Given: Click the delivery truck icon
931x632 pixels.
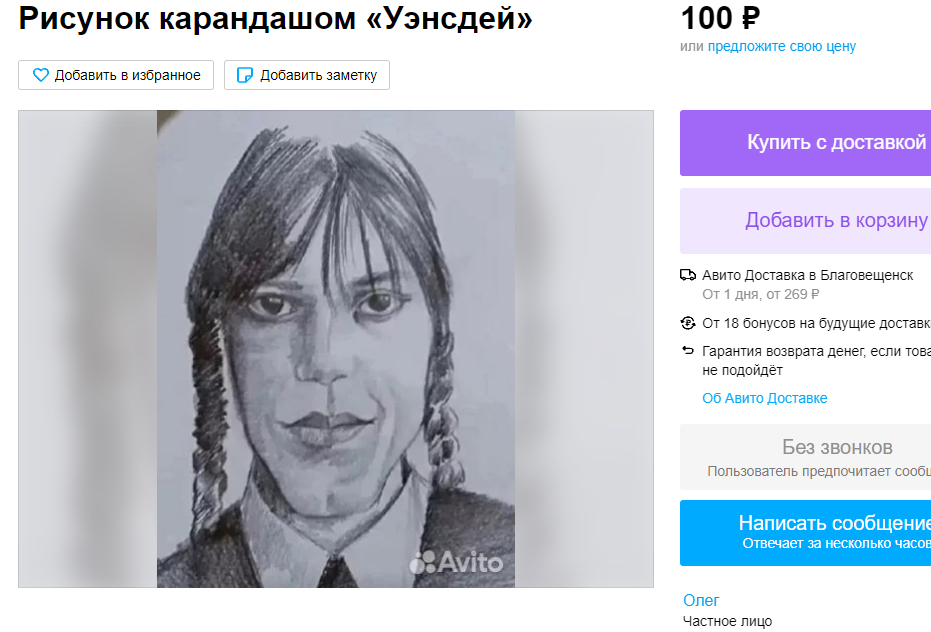Looking at the screenshot, I should [x=688, y=275].
